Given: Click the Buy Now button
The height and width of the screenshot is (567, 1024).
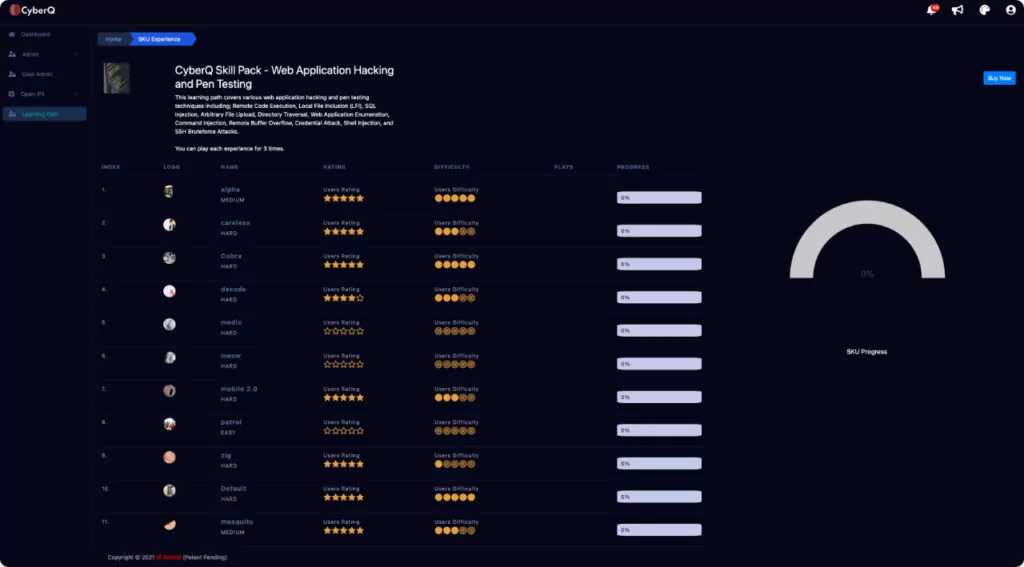Looking at the screenshot, I should pos(999,78).
